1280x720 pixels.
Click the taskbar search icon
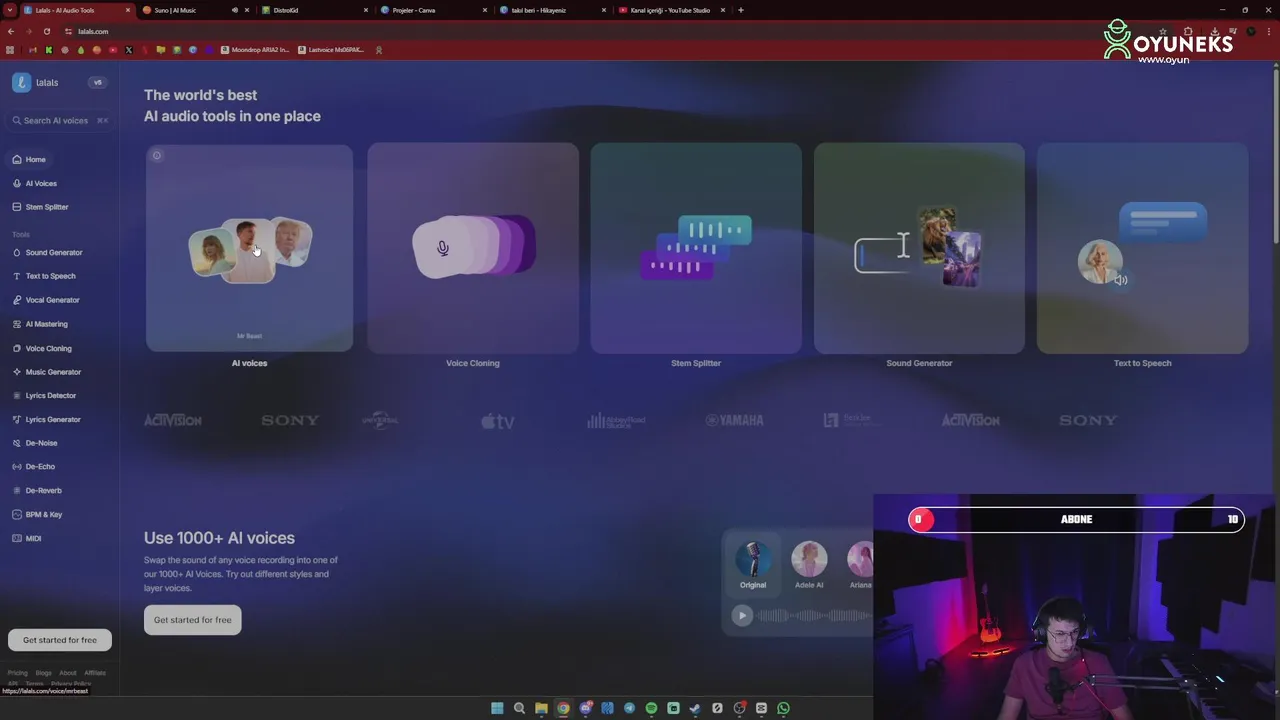[519, 708]
